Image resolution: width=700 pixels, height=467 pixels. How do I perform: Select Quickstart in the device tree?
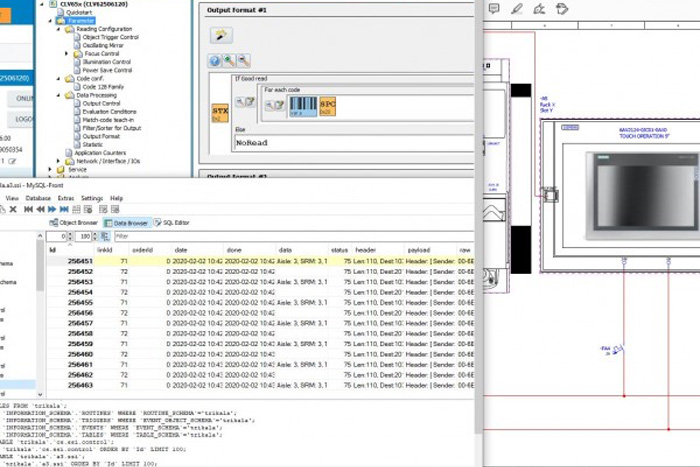[79, 13]
